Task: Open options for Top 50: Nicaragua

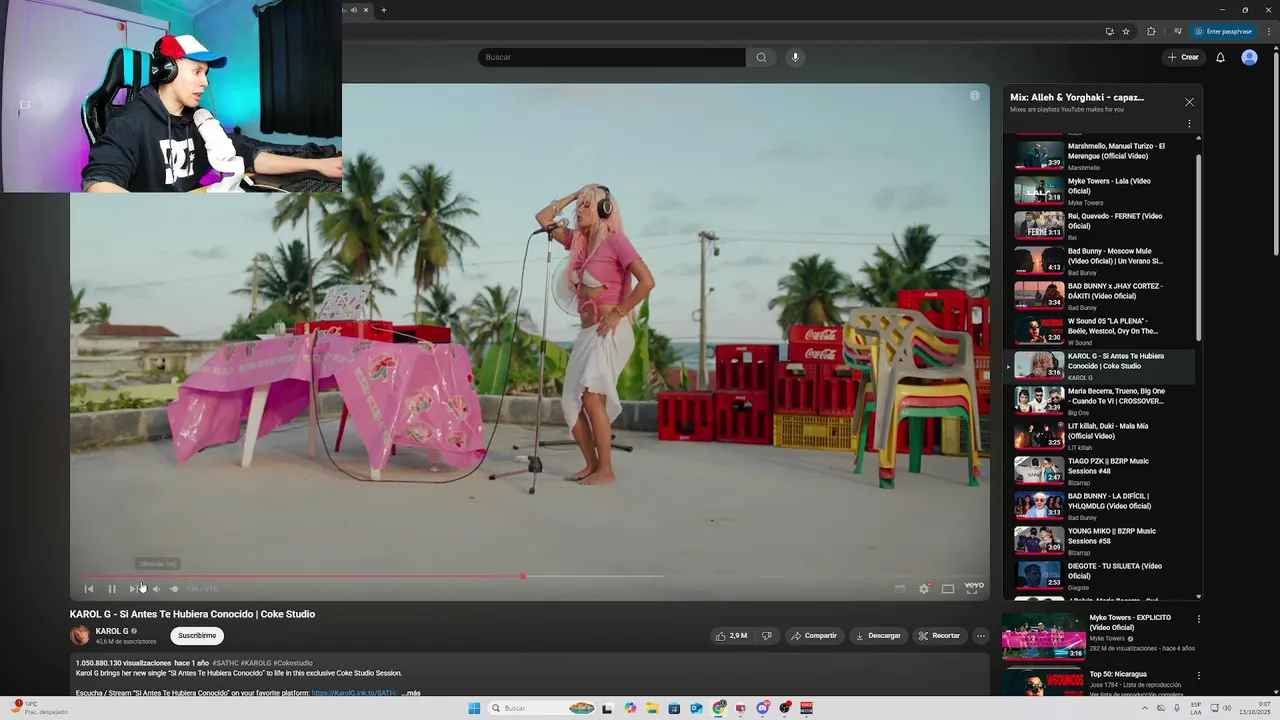Action: pyautogui.click(x=1198, y=675)
